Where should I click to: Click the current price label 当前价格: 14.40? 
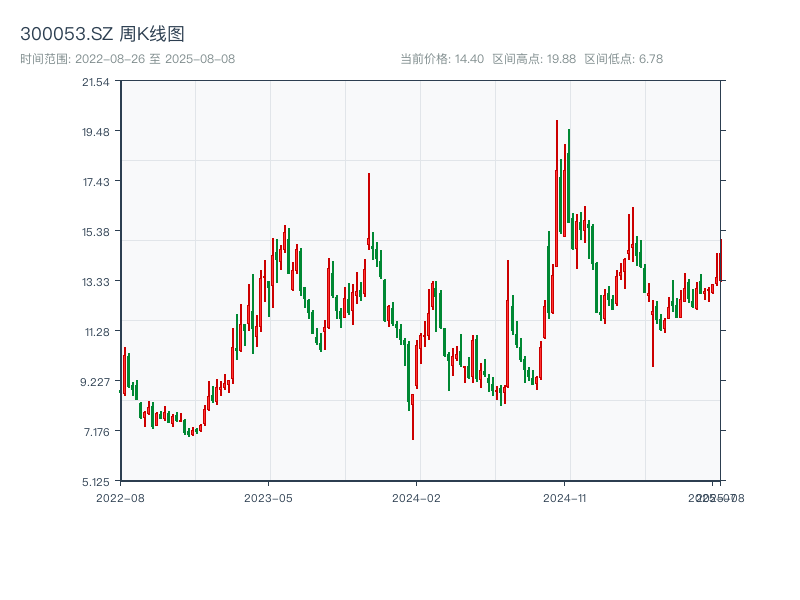pos(442,59)
